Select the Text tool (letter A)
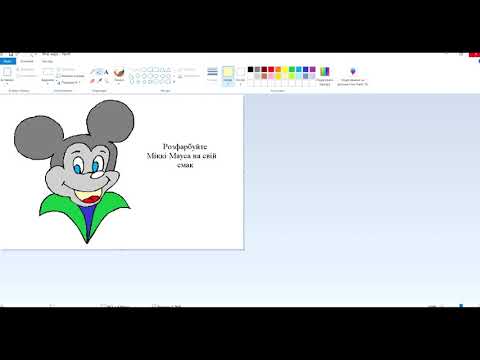Screen dimensions: 480x360 point(106,72)
